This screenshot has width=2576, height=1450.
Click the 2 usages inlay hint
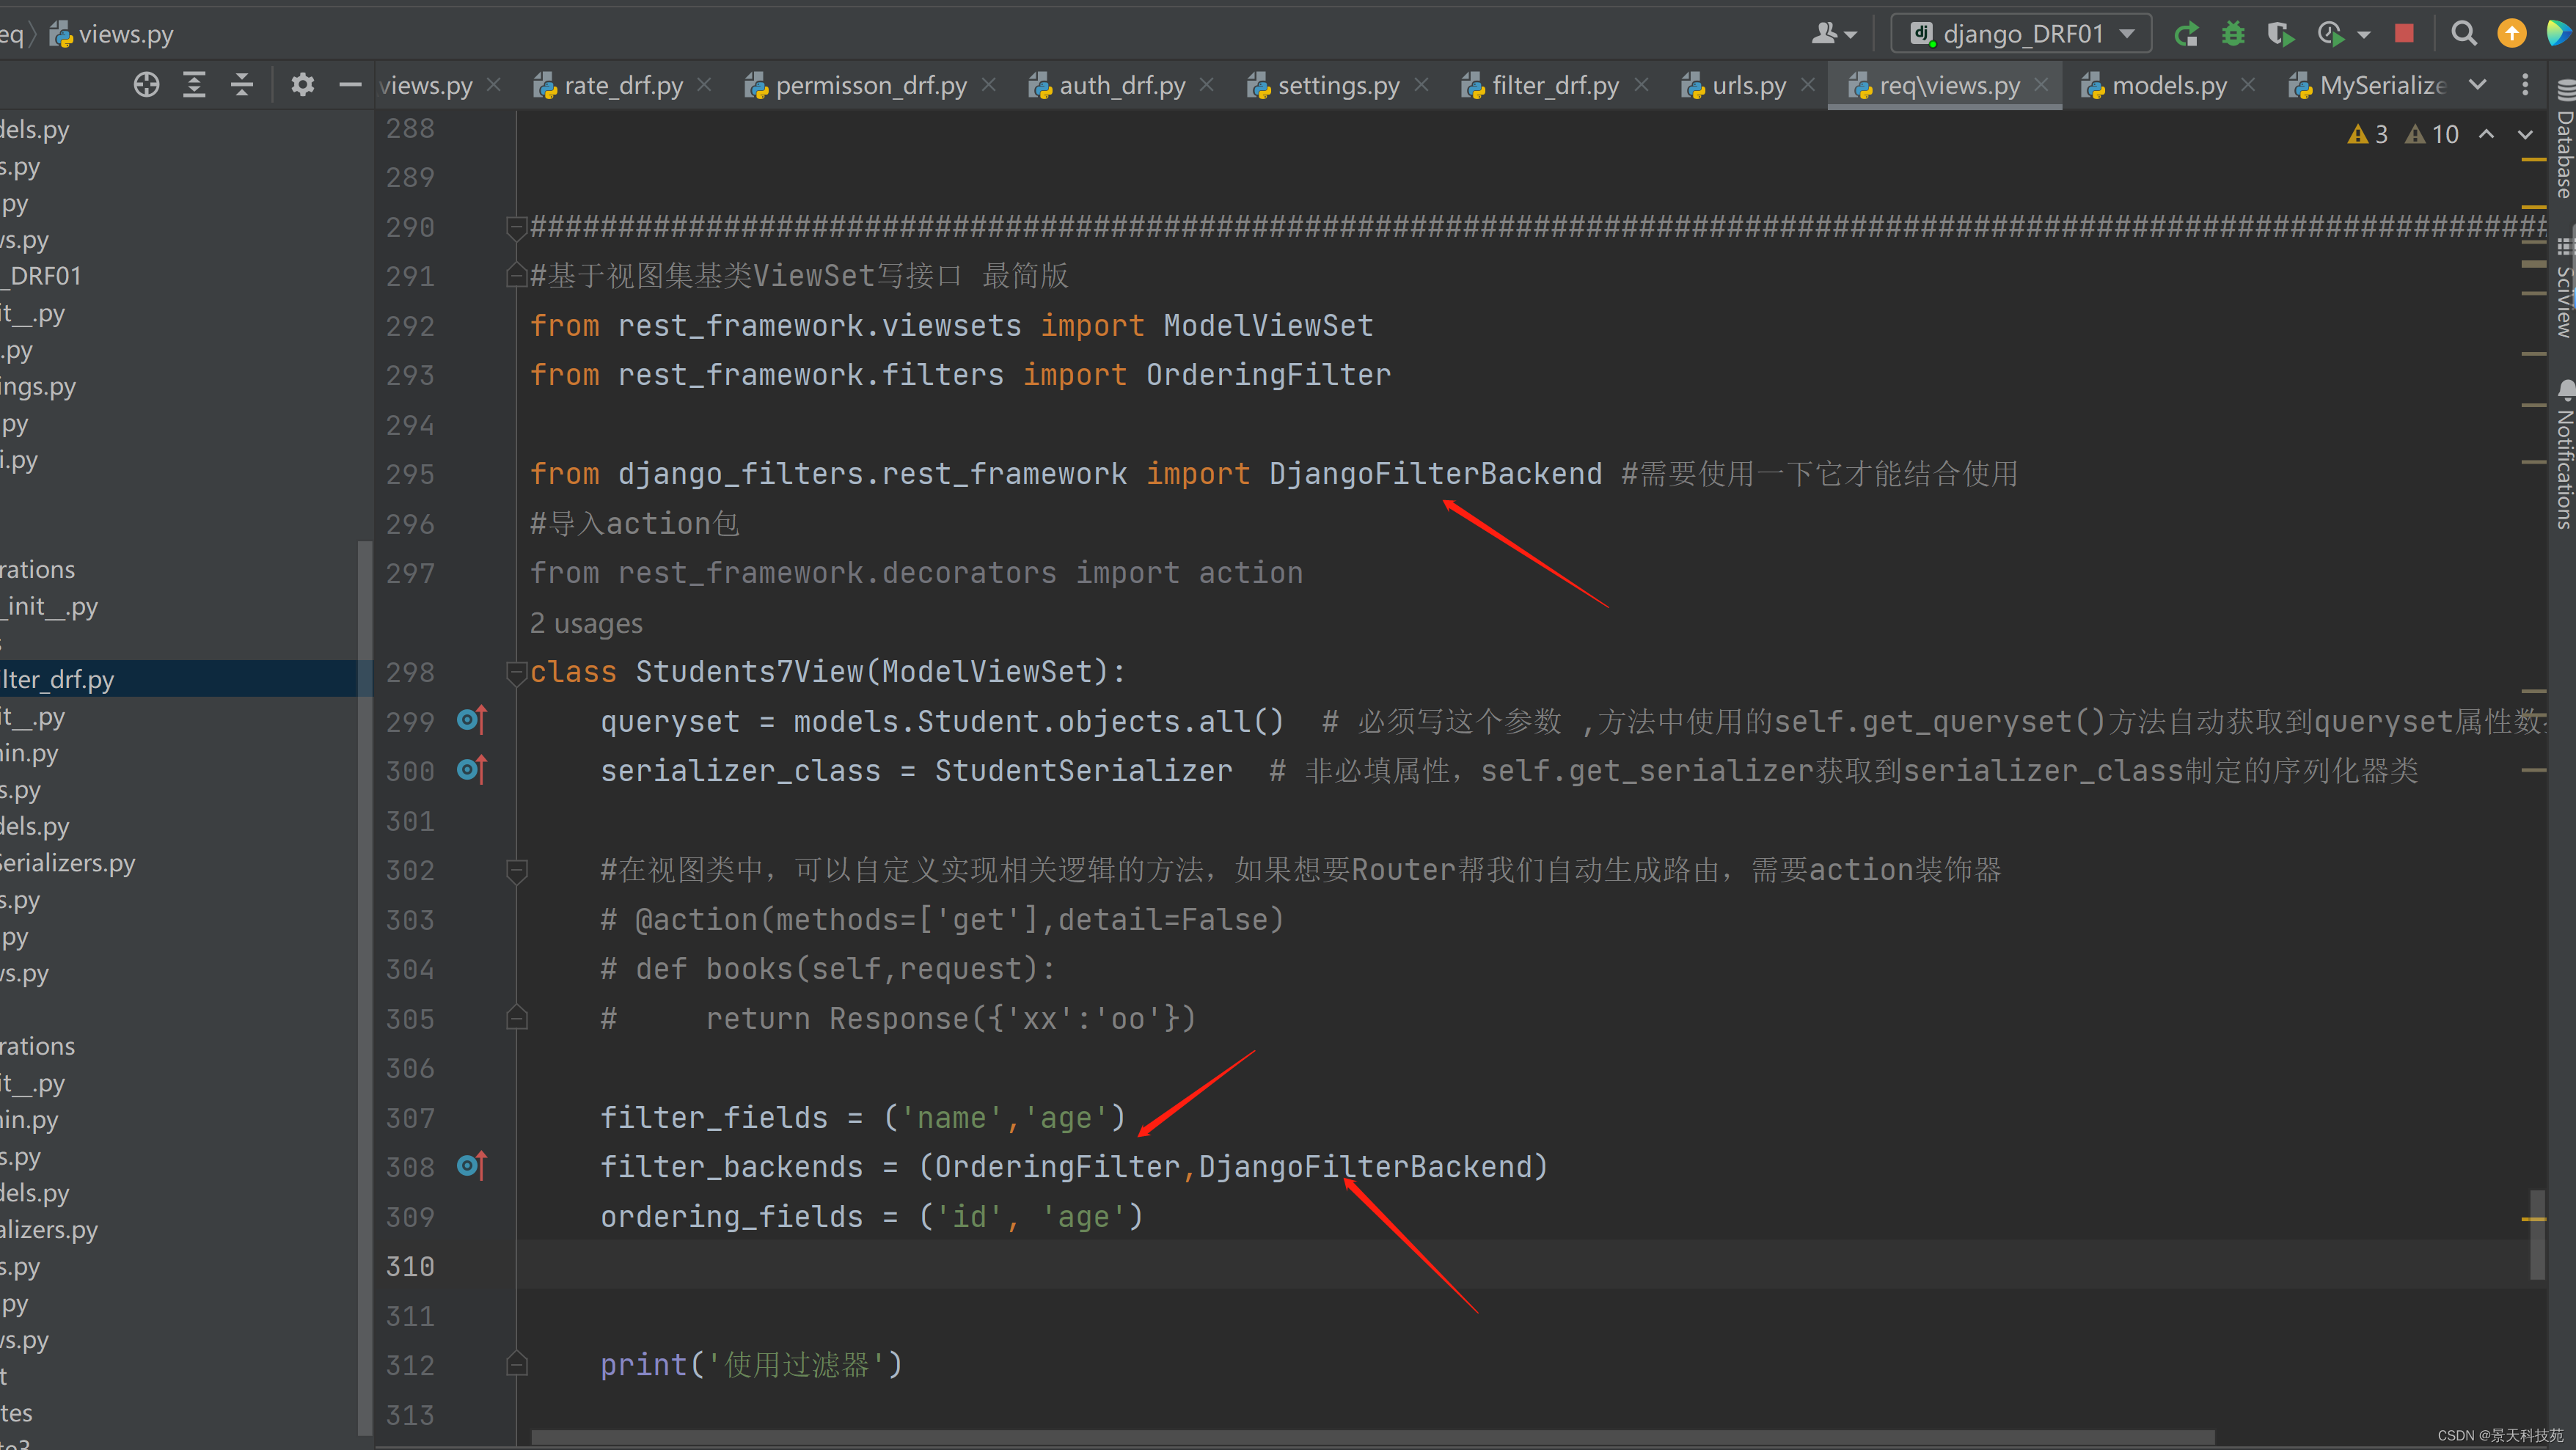[586, 623]
